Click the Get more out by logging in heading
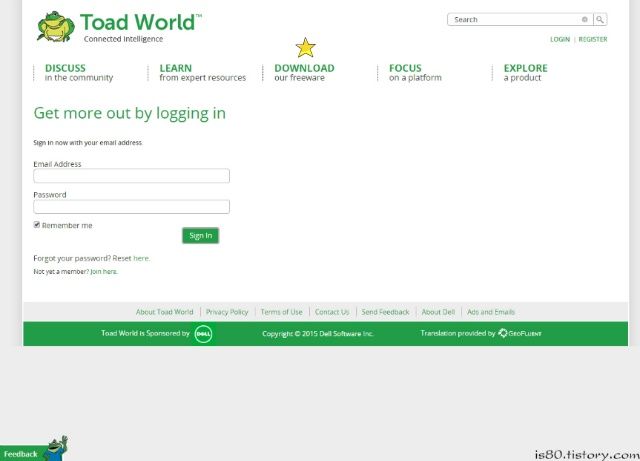The height and width of the screenshot is (461, 640). click(129, 114)
